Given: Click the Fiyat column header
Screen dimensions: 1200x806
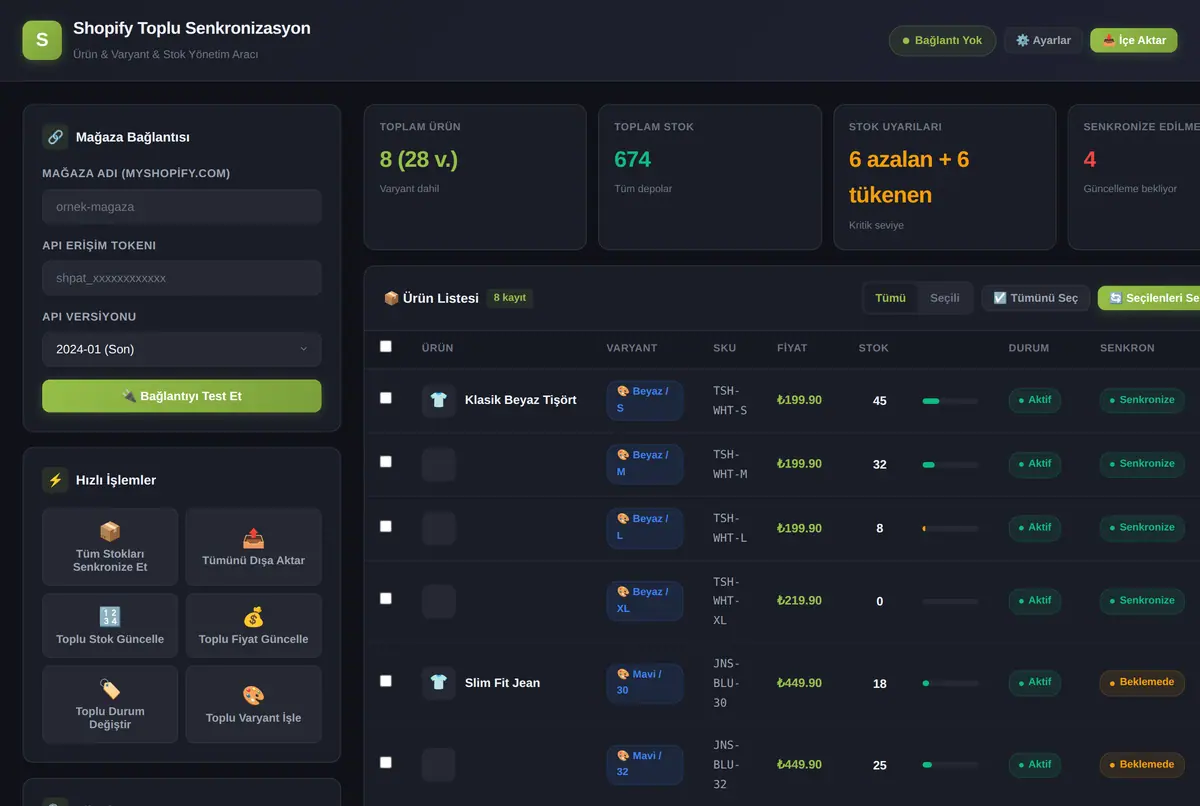Looking at the screenshot, I should [x=792, y=348].
